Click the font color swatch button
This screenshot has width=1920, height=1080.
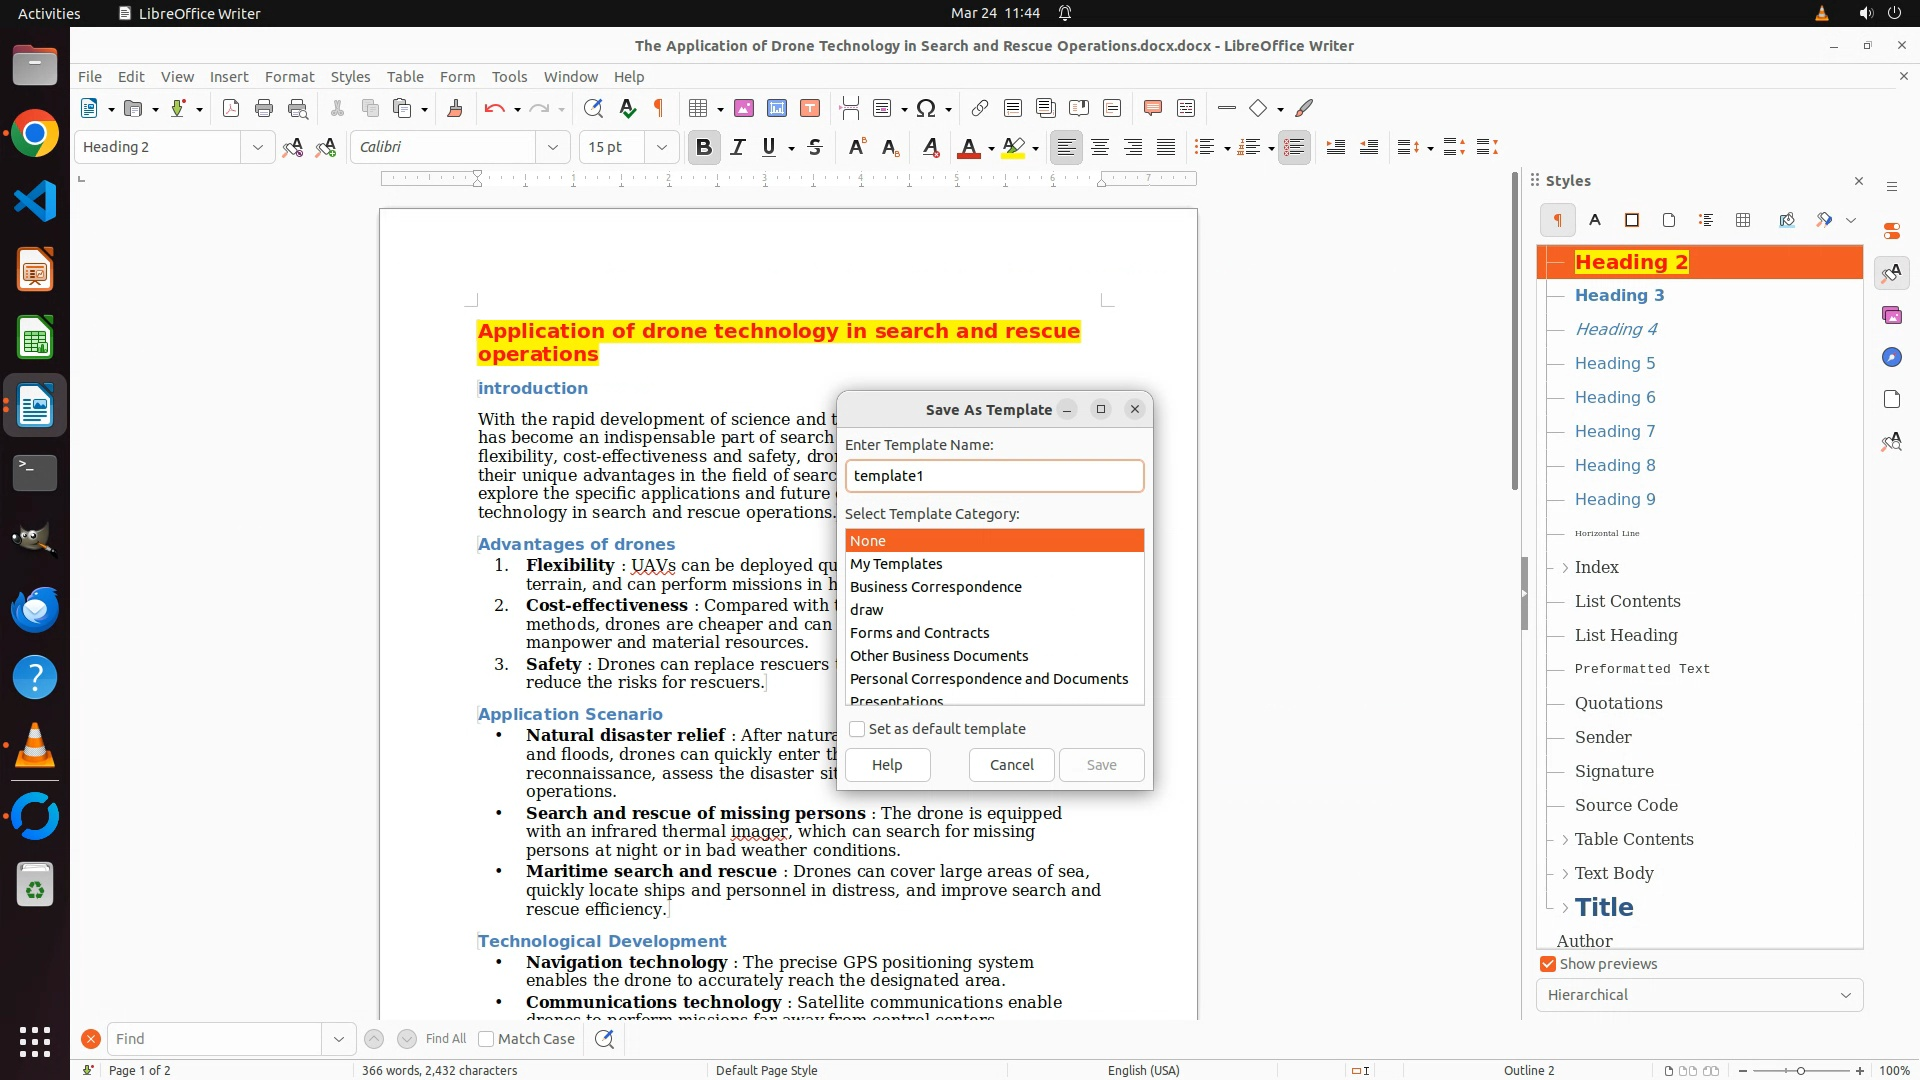pyautogui.click(x=968, y=147)
